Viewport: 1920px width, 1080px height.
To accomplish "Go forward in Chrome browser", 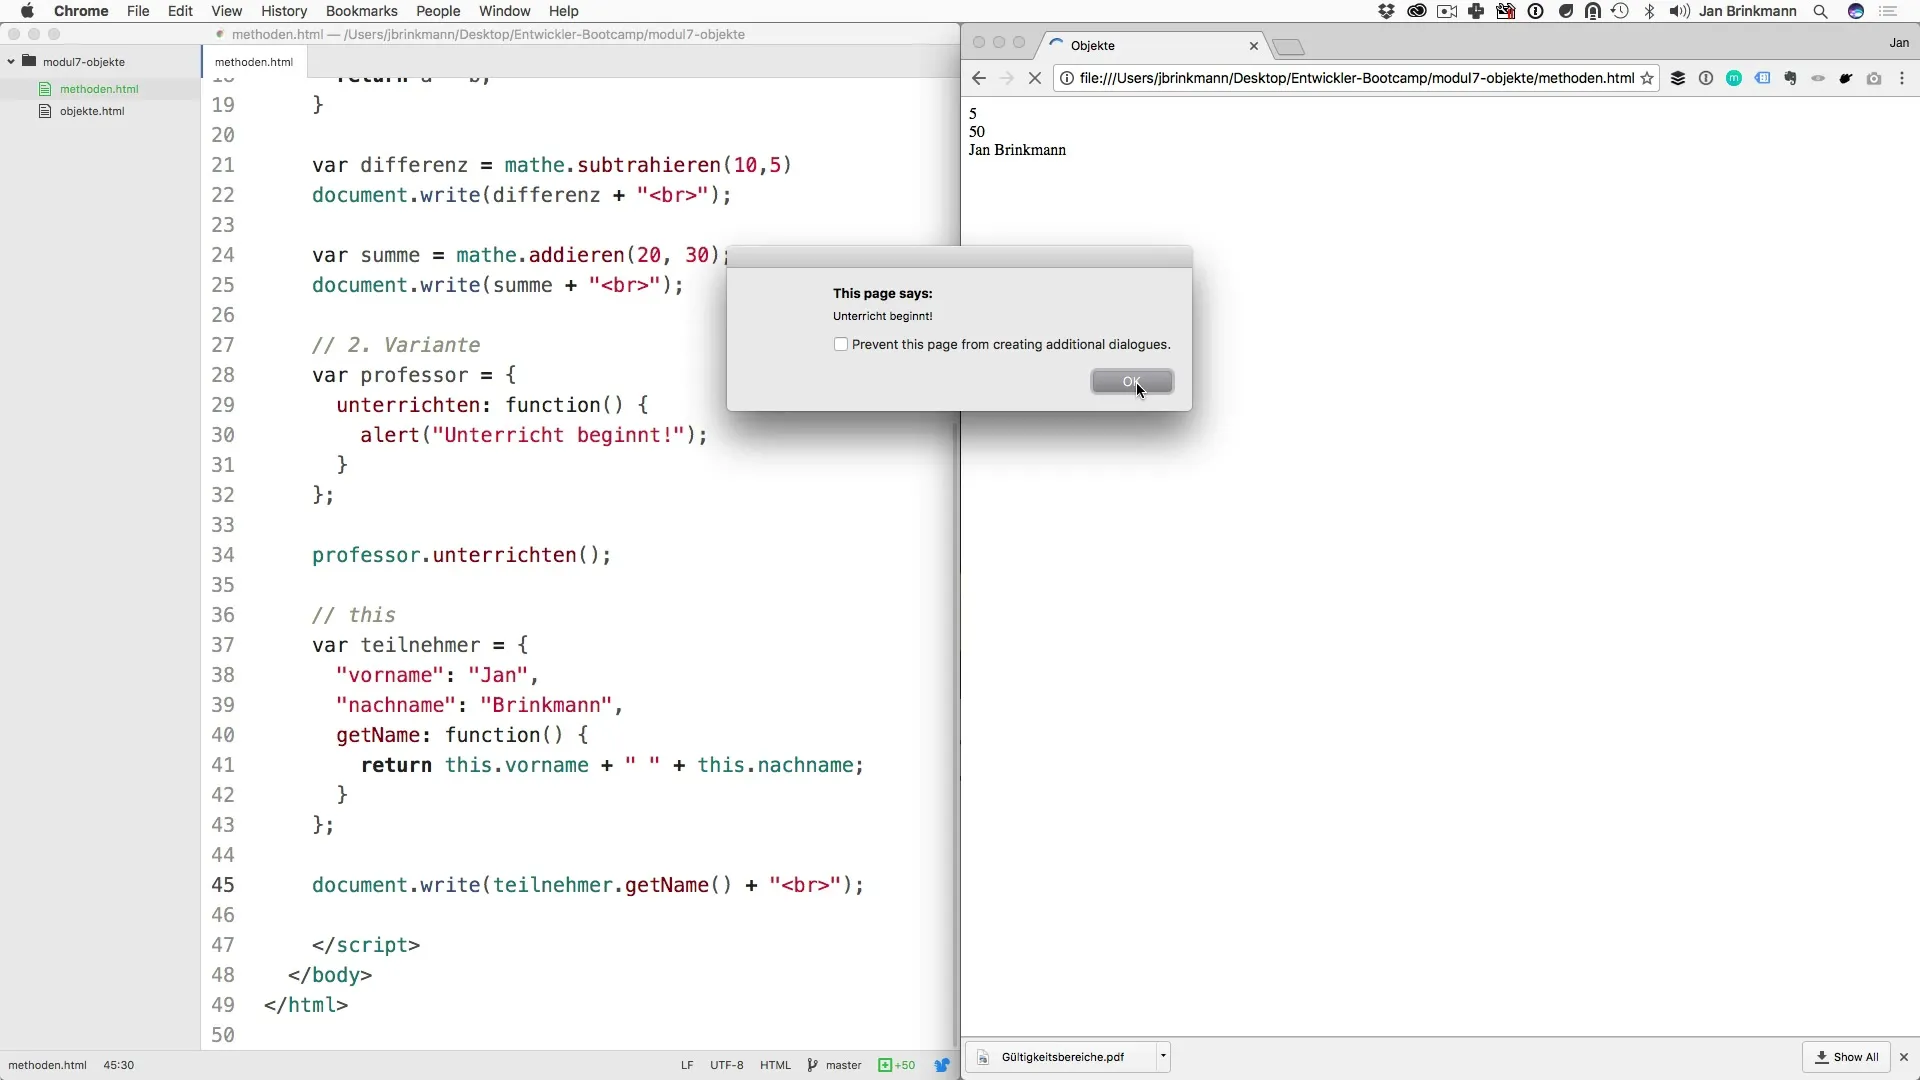I will click(1007, 78).
